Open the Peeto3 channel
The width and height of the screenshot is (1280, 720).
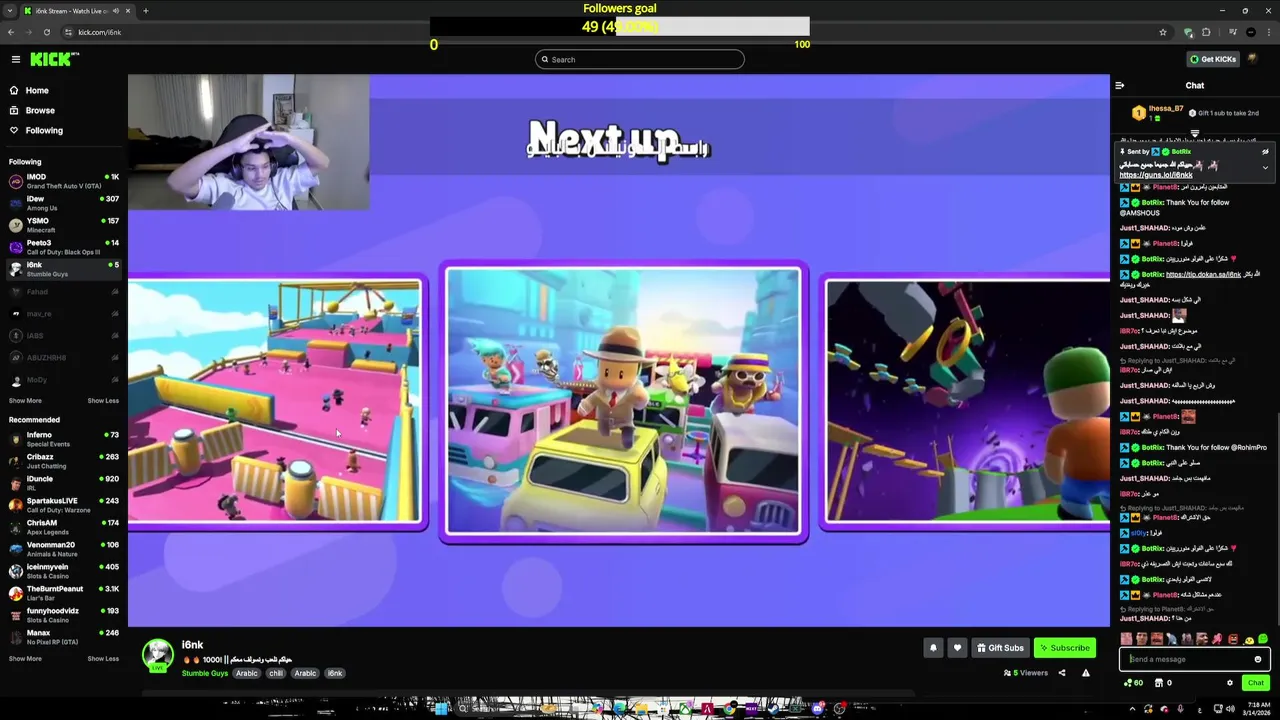(x=64, y=247)
